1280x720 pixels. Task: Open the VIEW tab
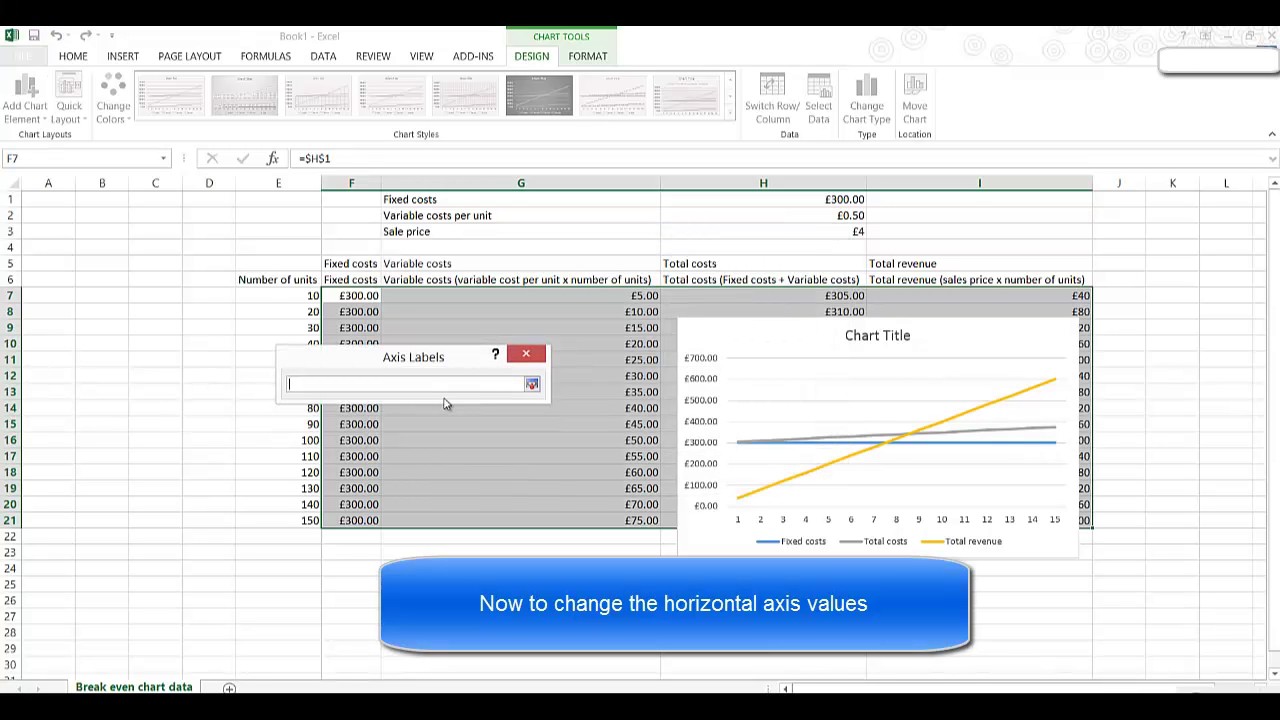coord(421,56)
